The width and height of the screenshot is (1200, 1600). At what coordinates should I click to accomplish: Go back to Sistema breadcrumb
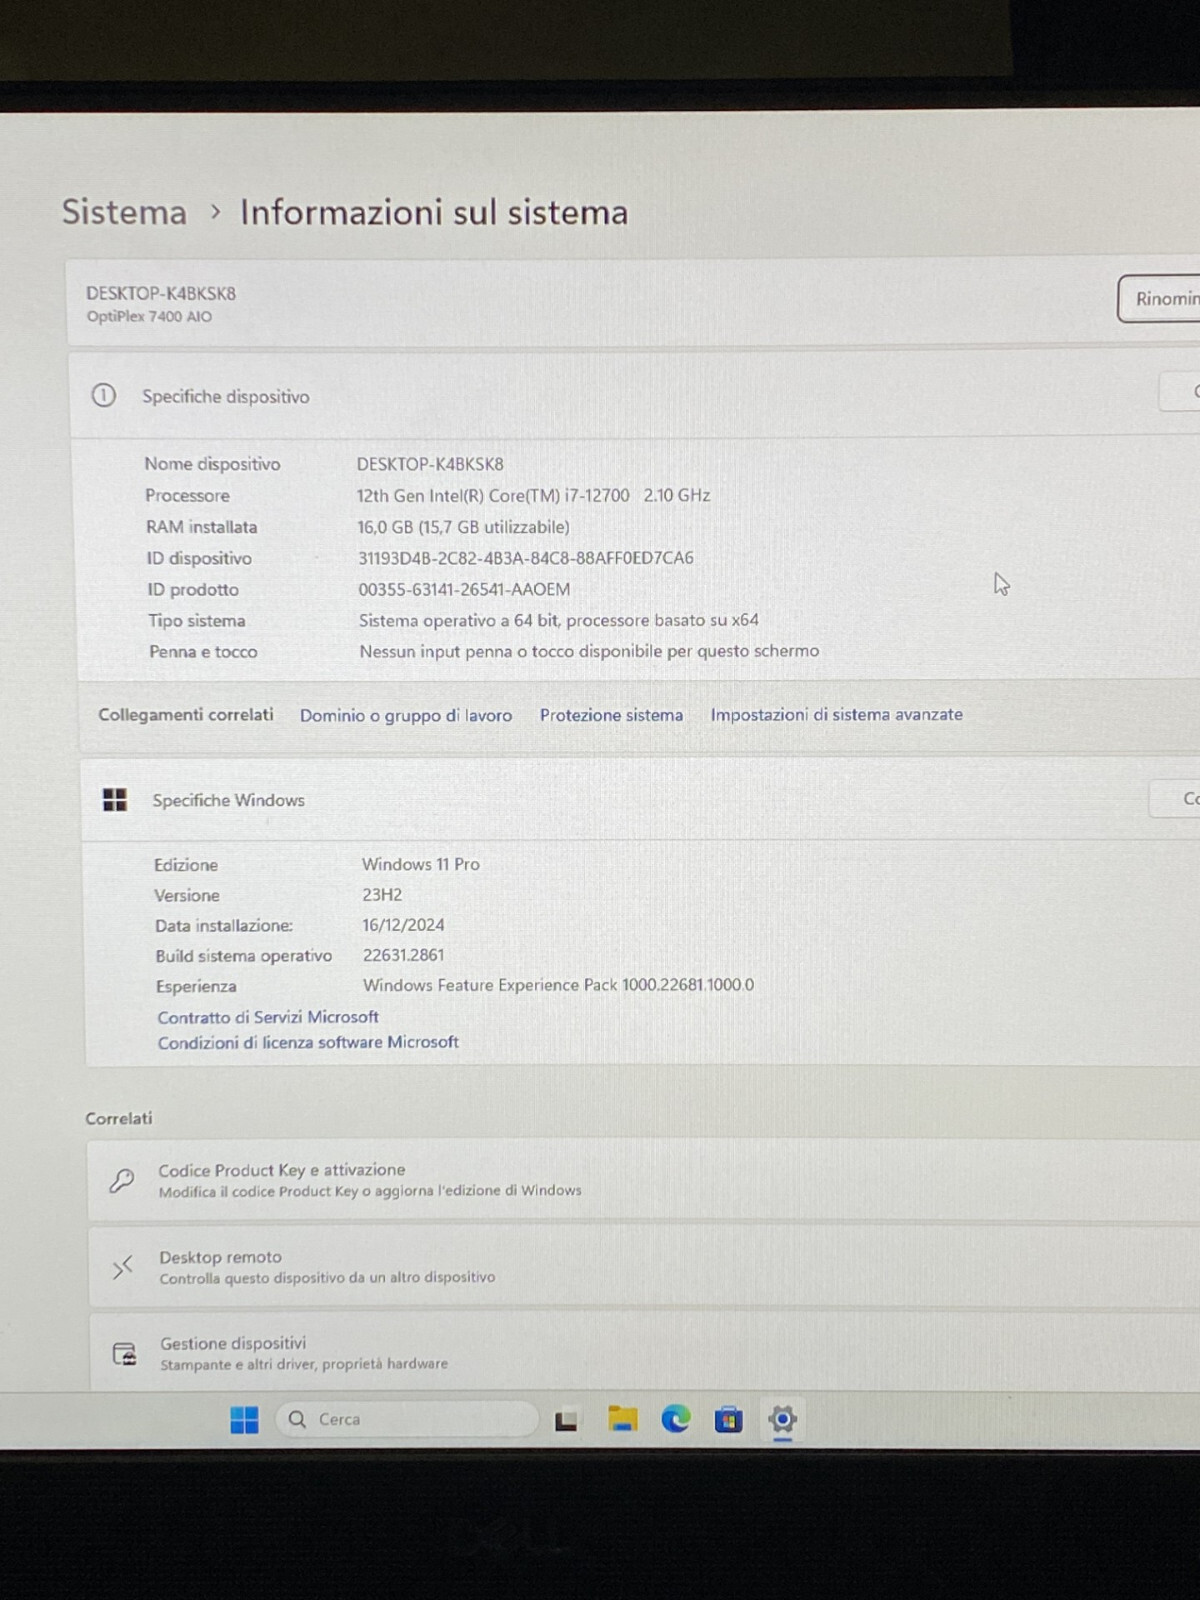coord(124,212)
